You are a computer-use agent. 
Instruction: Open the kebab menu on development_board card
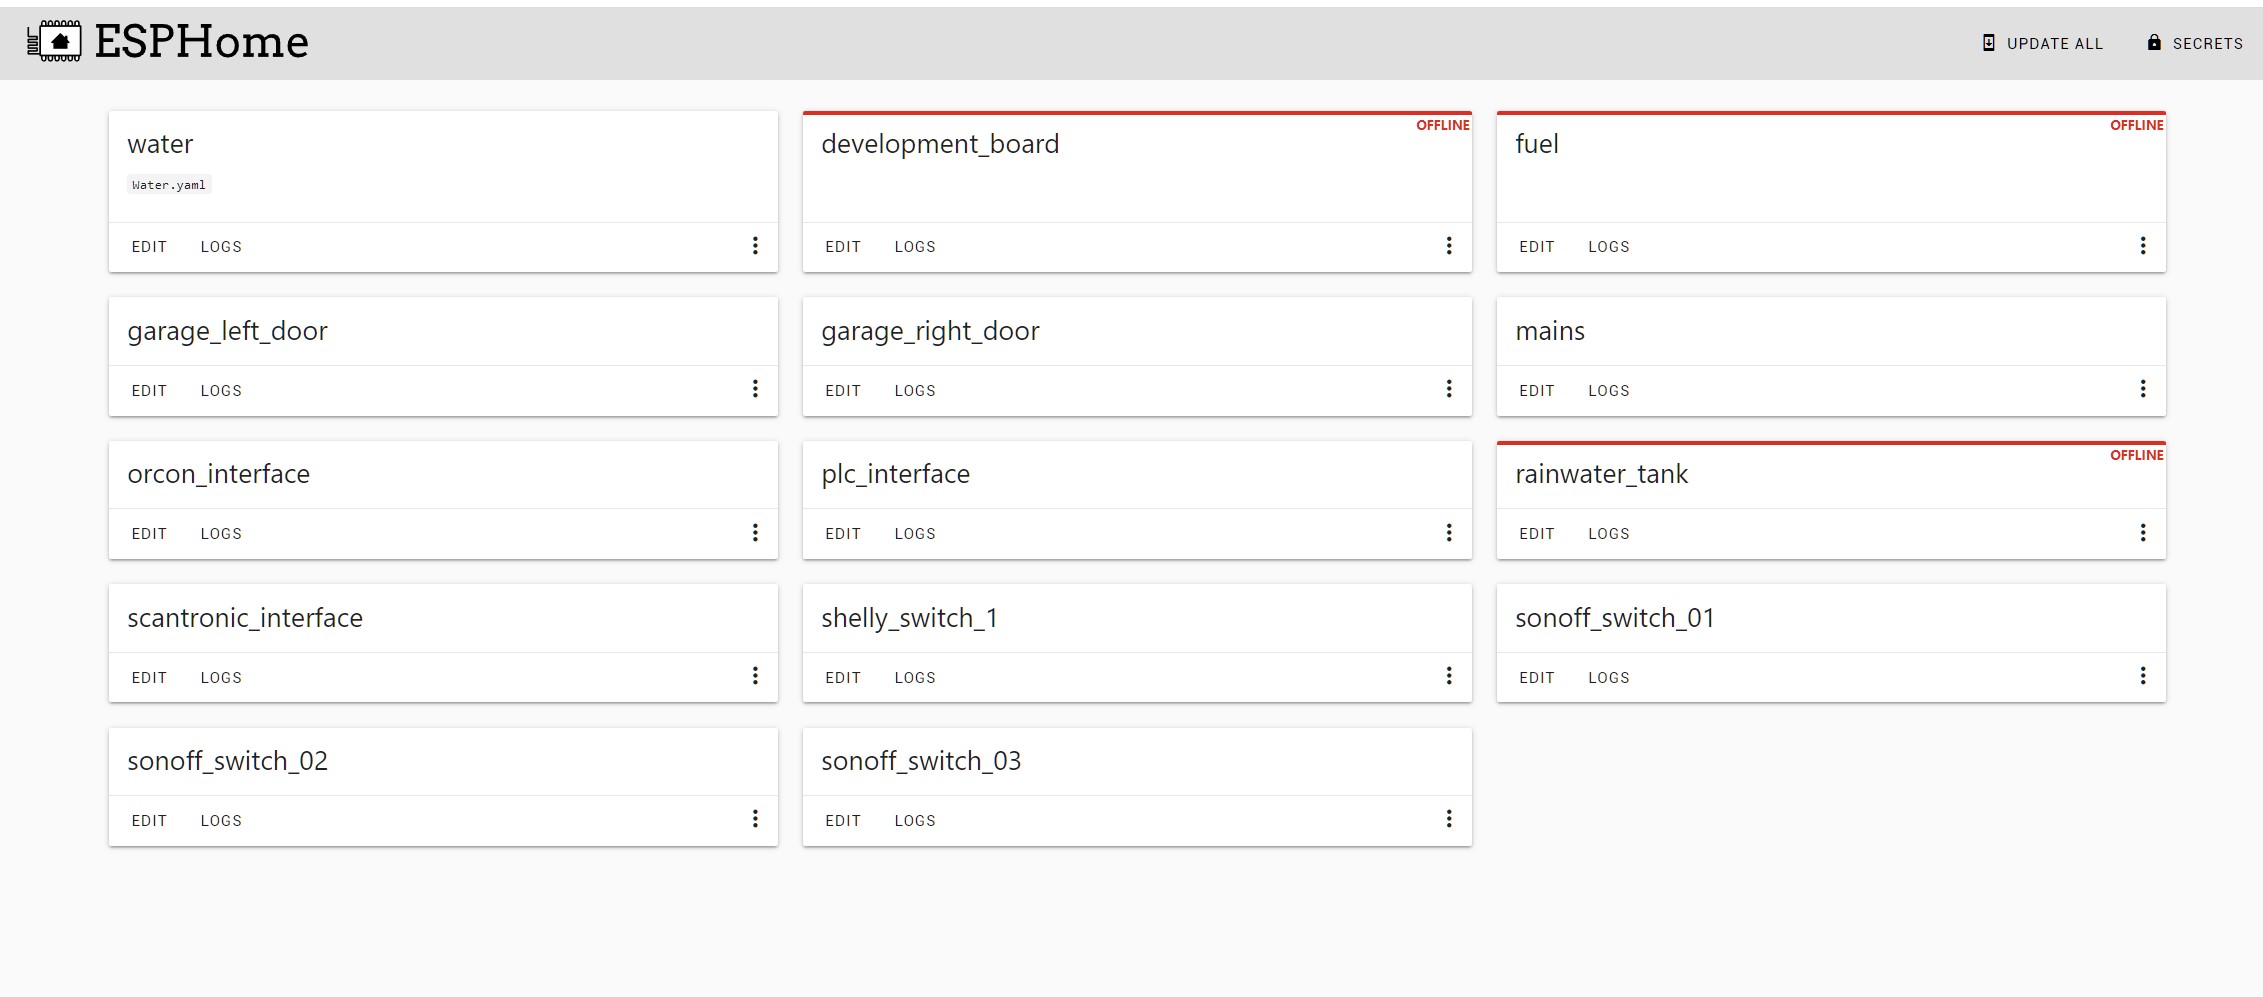[1449, 246]
